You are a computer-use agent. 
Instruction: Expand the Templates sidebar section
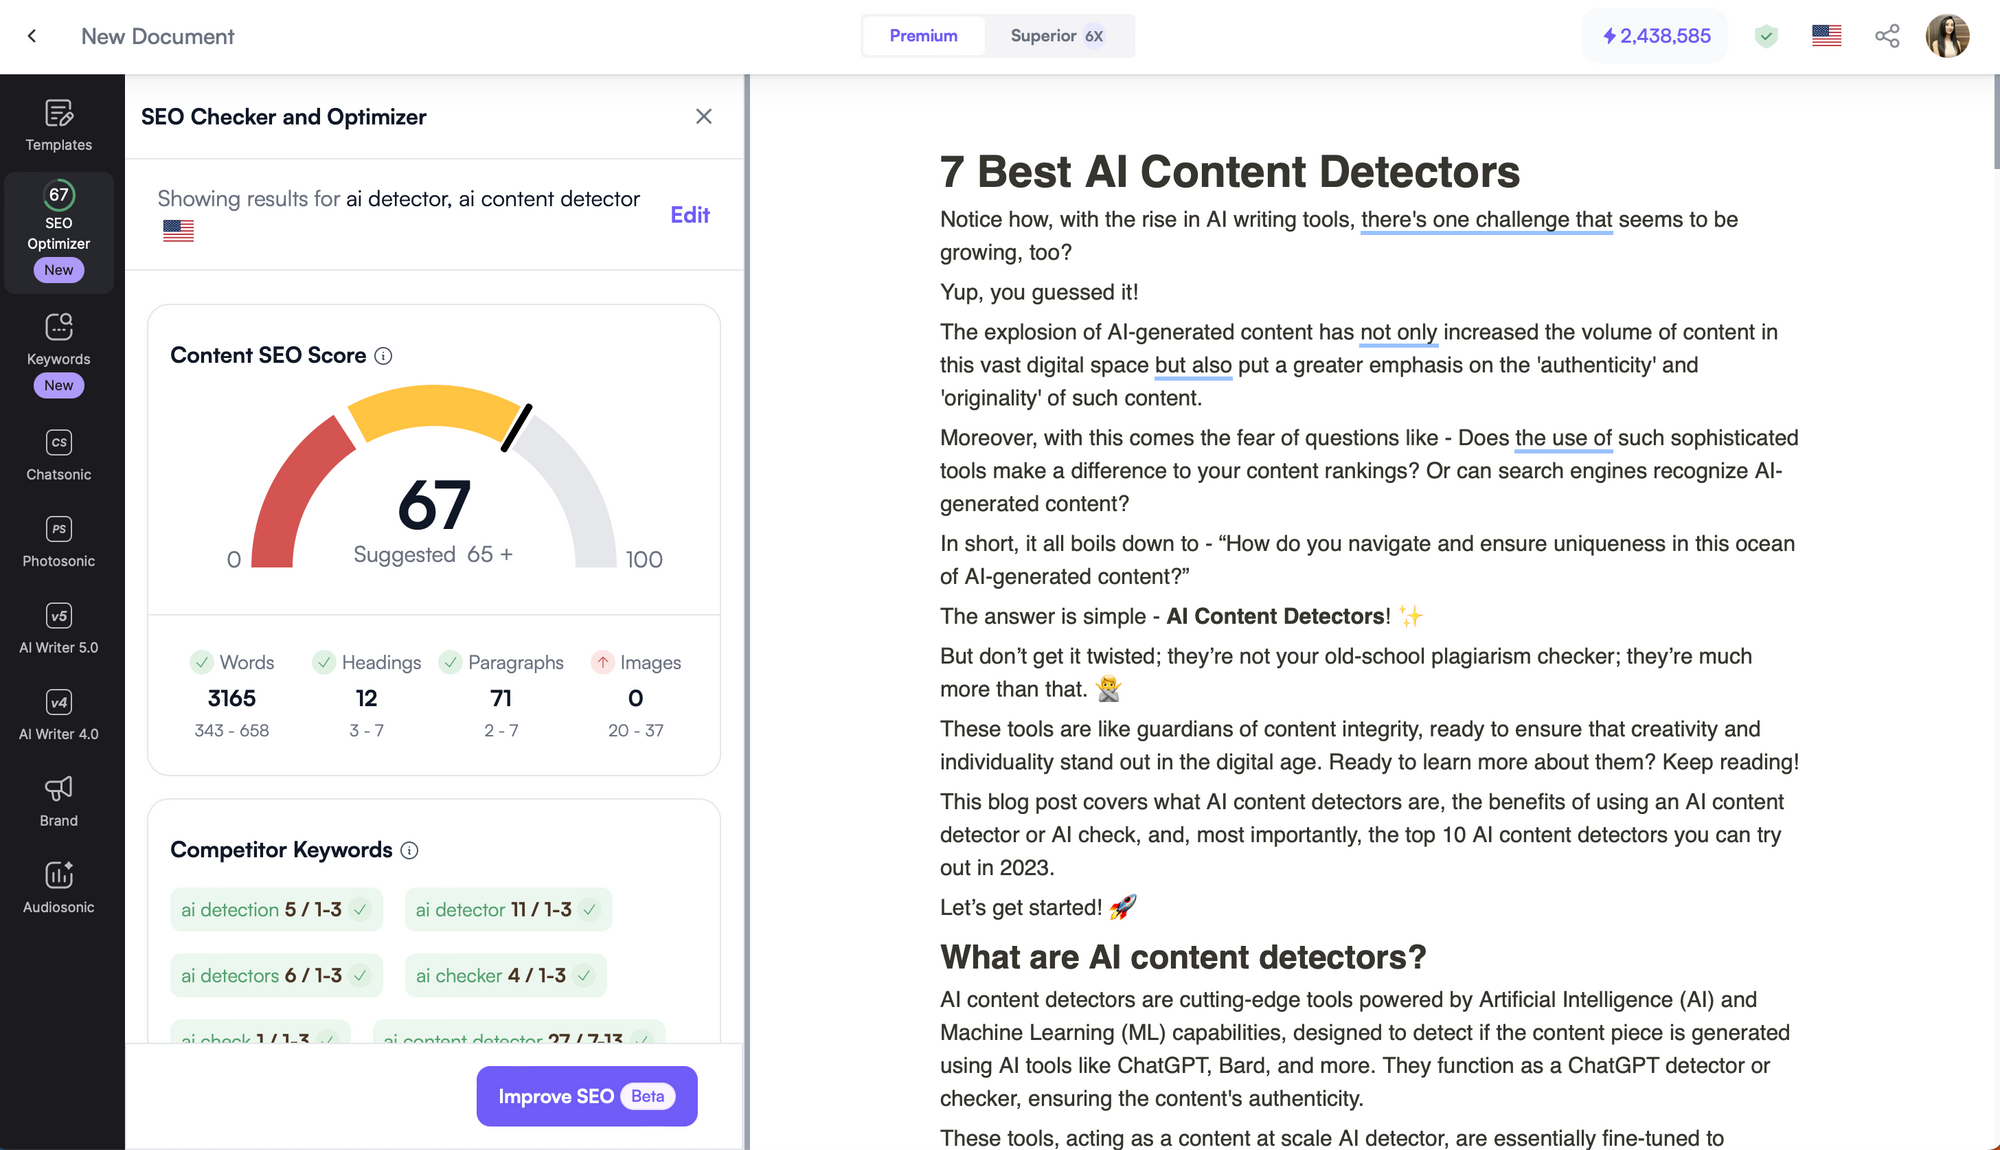[58, 122]
